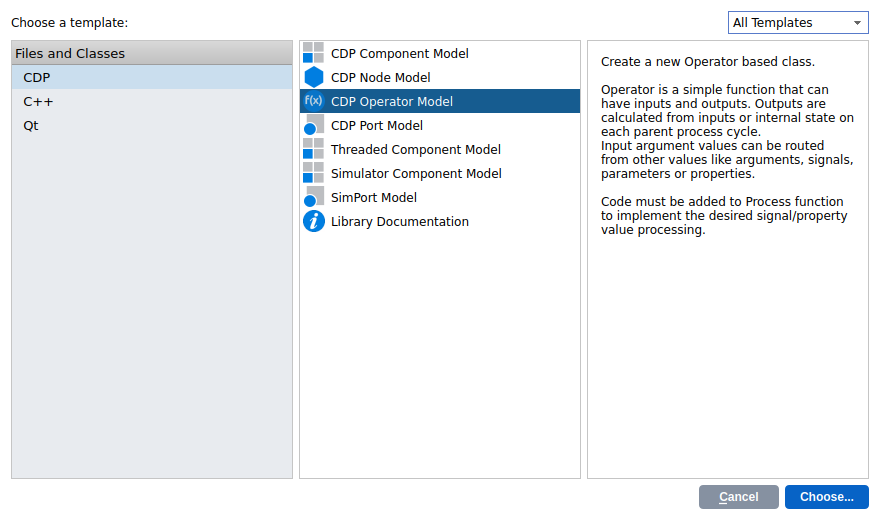Click the Library Documentation info icon

pyautogui.click(x=313, y=221)
